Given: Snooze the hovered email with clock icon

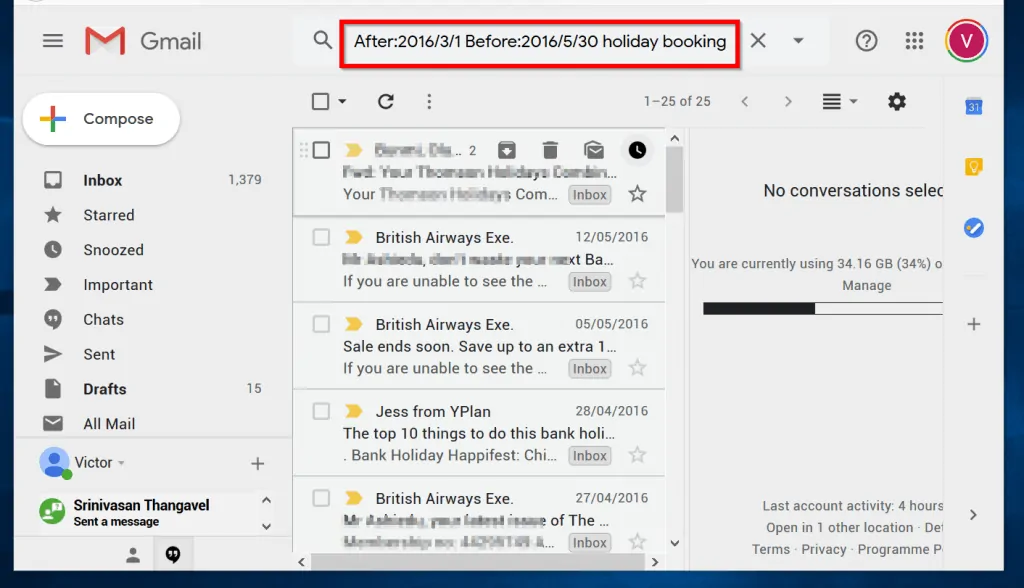Looking at the screenshot, I should pos(638,150).
